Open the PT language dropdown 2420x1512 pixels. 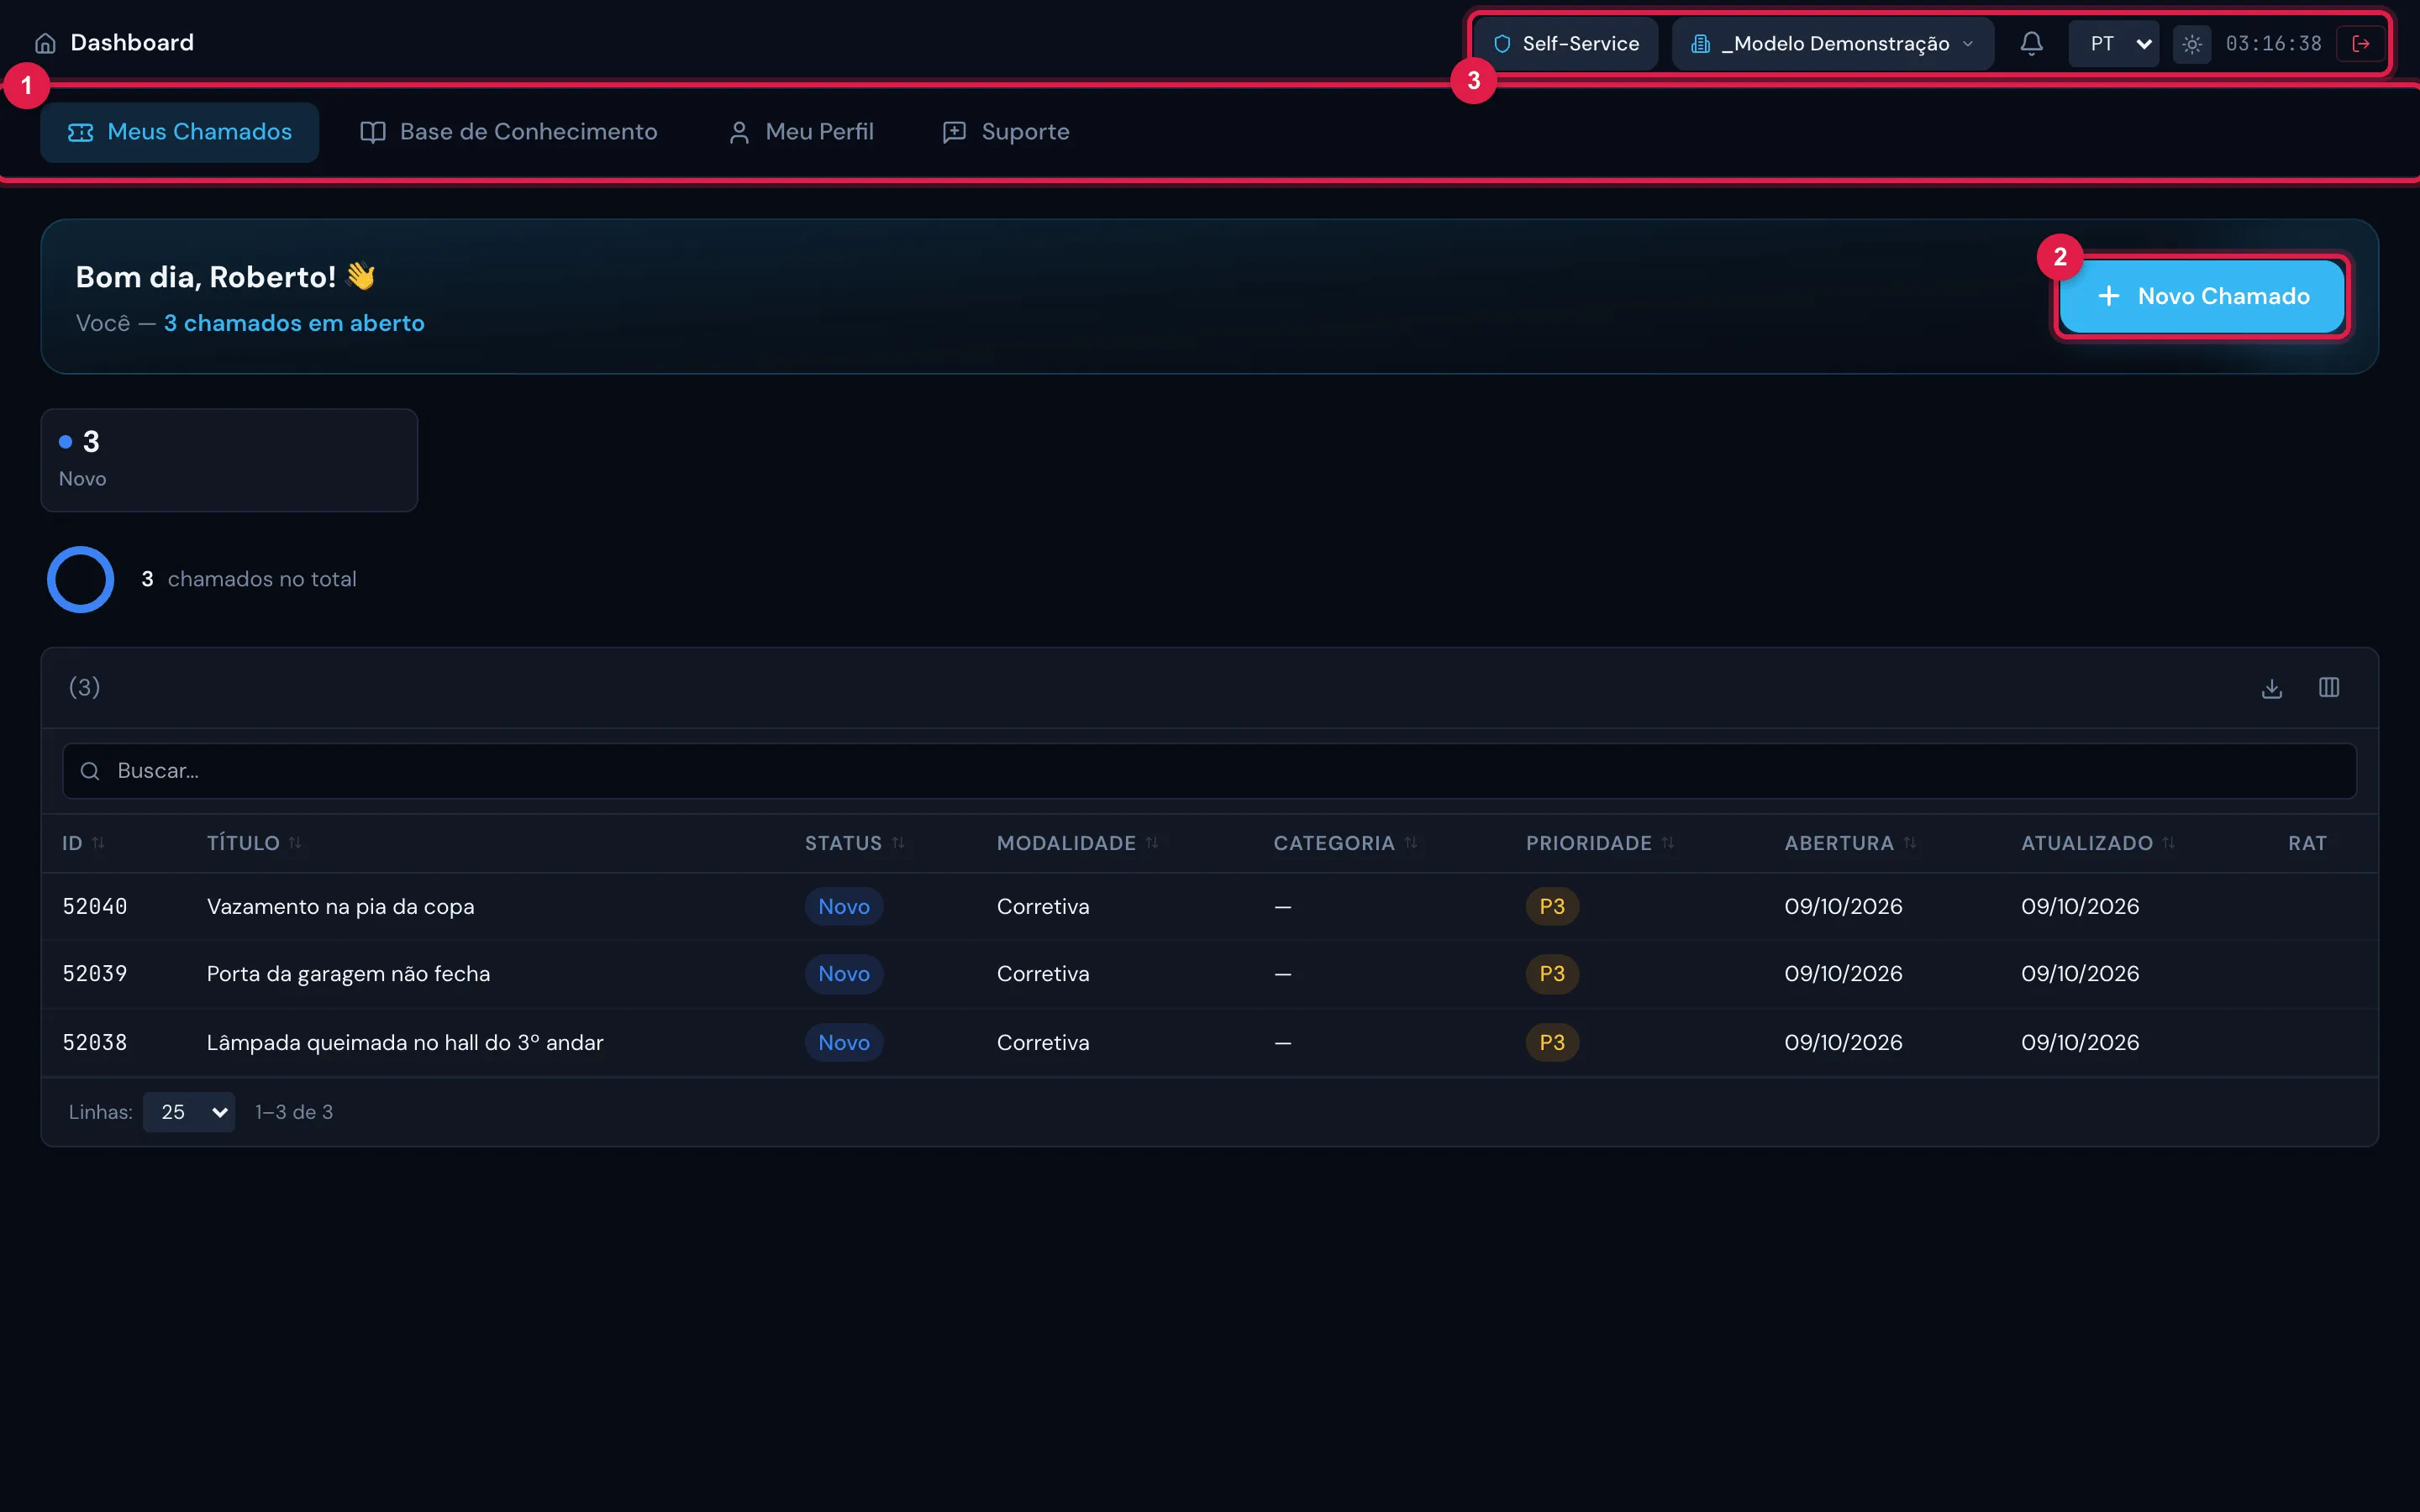coord(2113,44)
